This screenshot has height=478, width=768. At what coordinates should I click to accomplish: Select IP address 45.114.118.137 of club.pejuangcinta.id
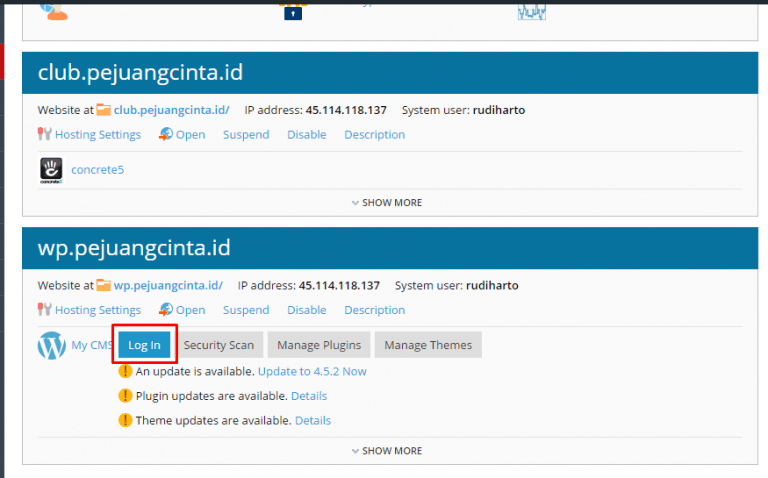pos(346,110)
